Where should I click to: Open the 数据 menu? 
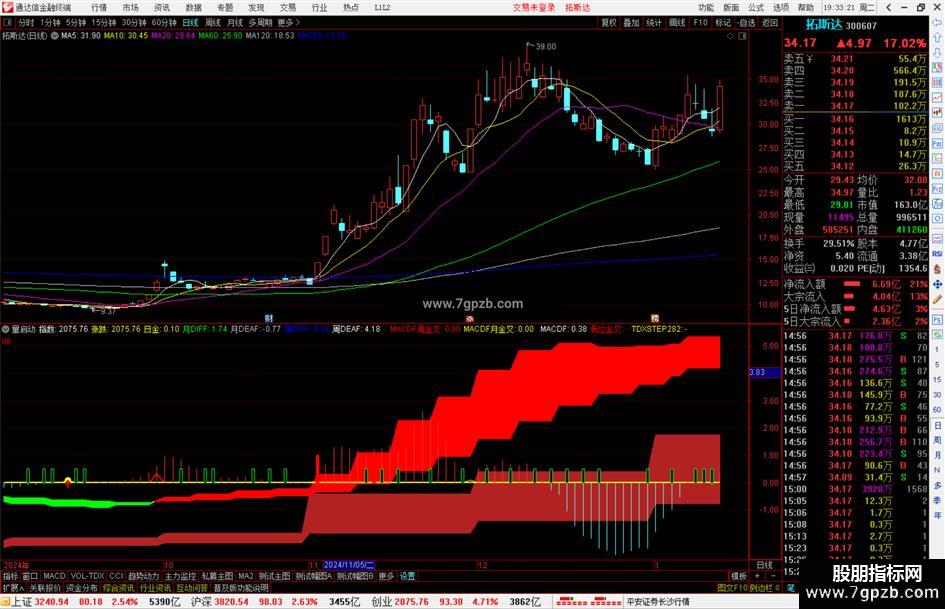[193, 7]
